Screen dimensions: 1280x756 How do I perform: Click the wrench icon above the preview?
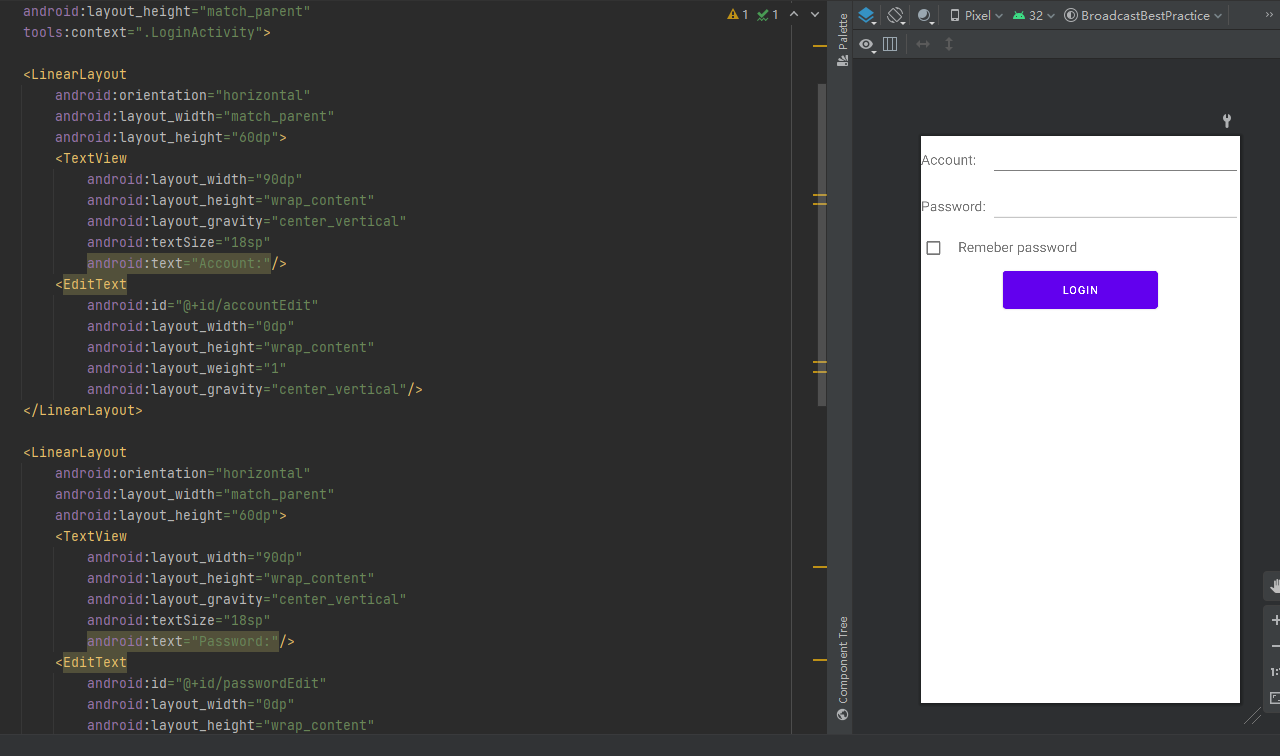pyautogui.click(x=1228, y=121)
